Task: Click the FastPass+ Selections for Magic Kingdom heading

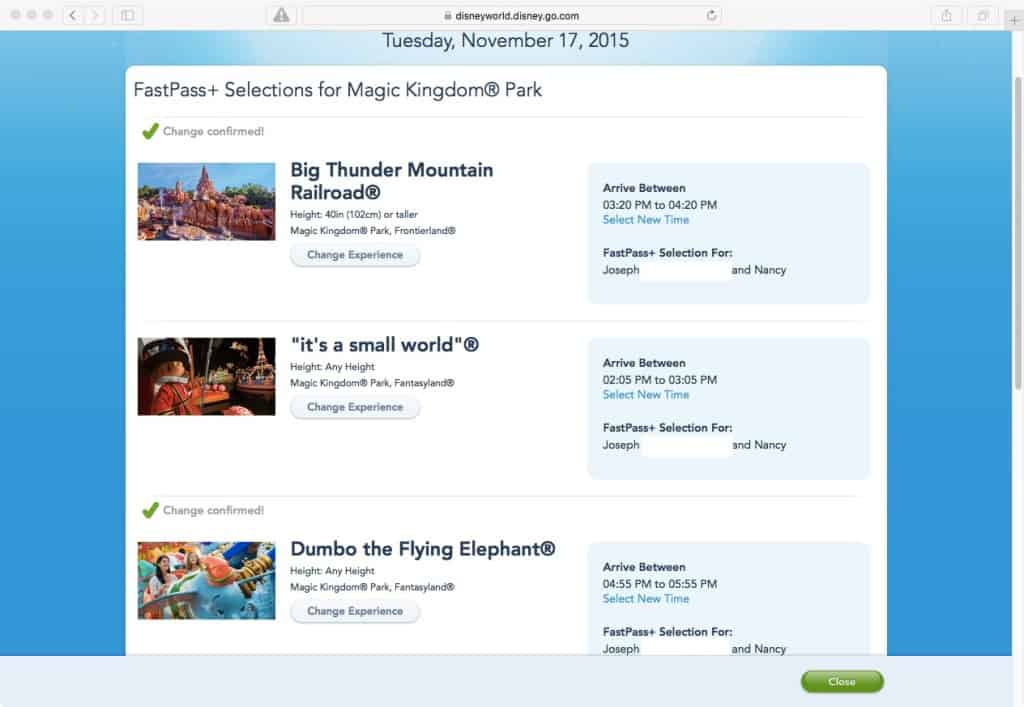Action: click(338, 89)
